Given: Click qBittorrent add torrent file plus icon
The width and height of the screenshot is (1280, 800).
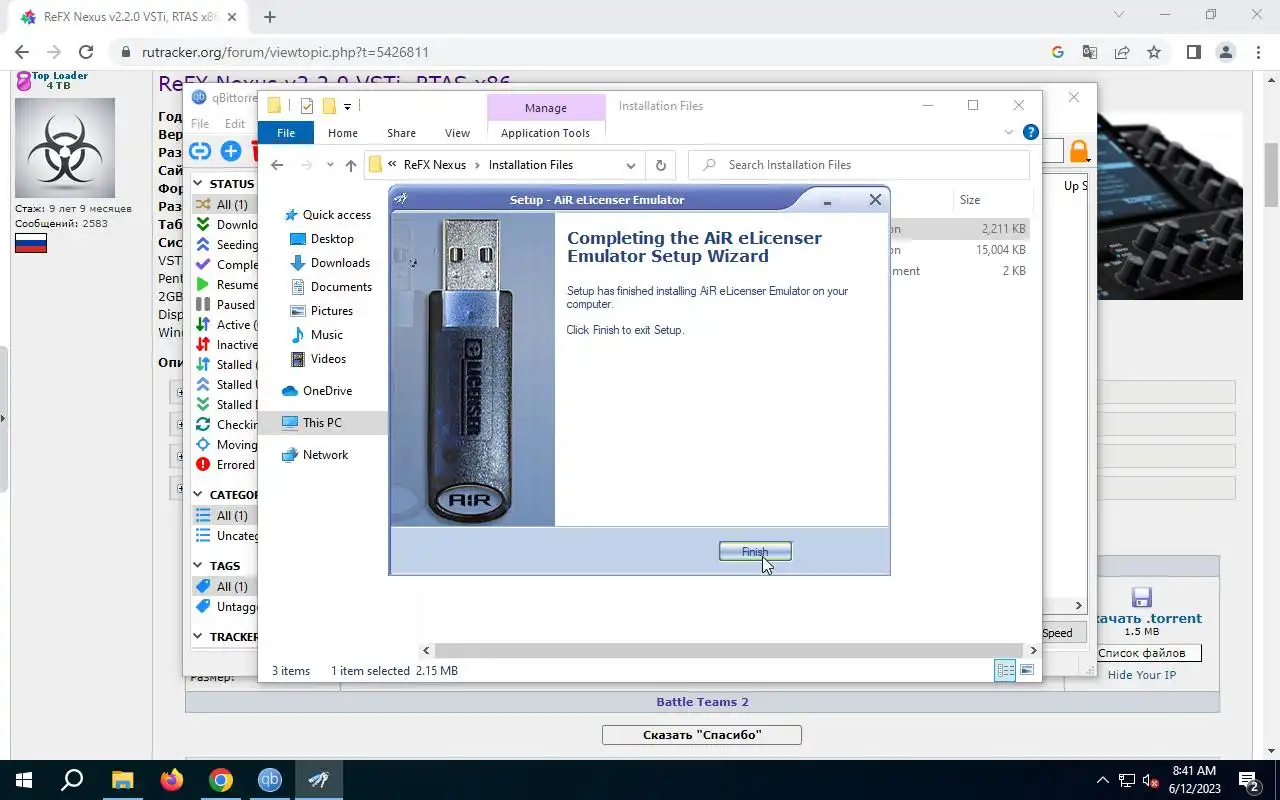Looking at the screenshot, I should coord(231,151).
